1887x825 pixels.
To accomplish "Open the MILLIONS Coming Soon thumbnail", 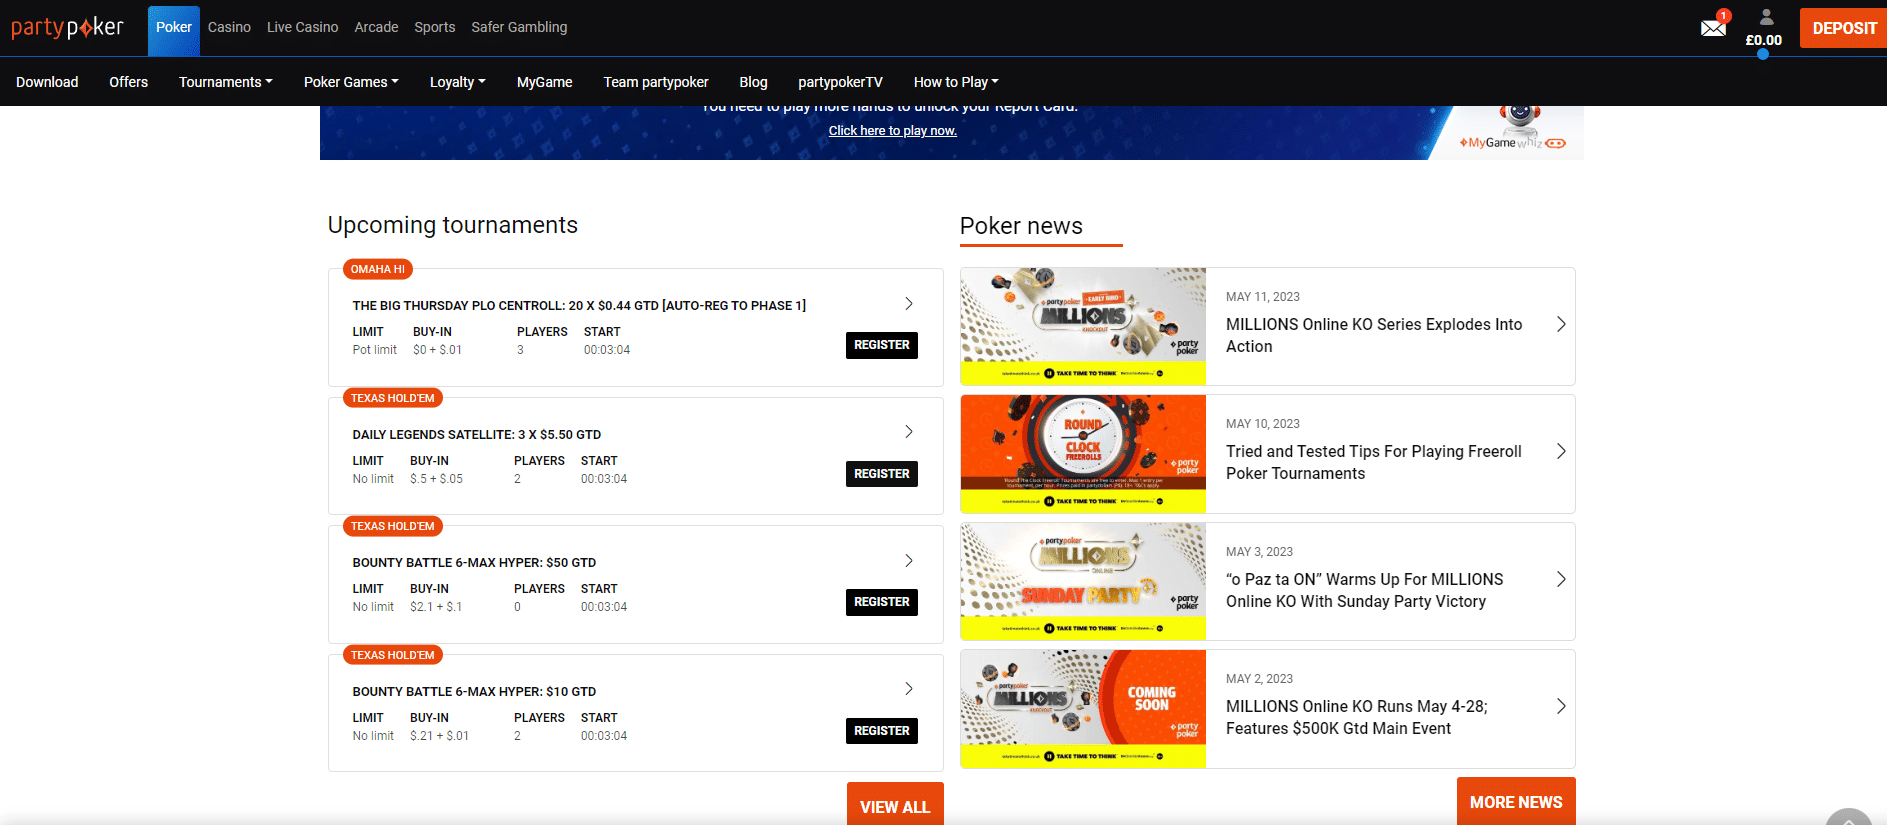I will point(1083,709).
